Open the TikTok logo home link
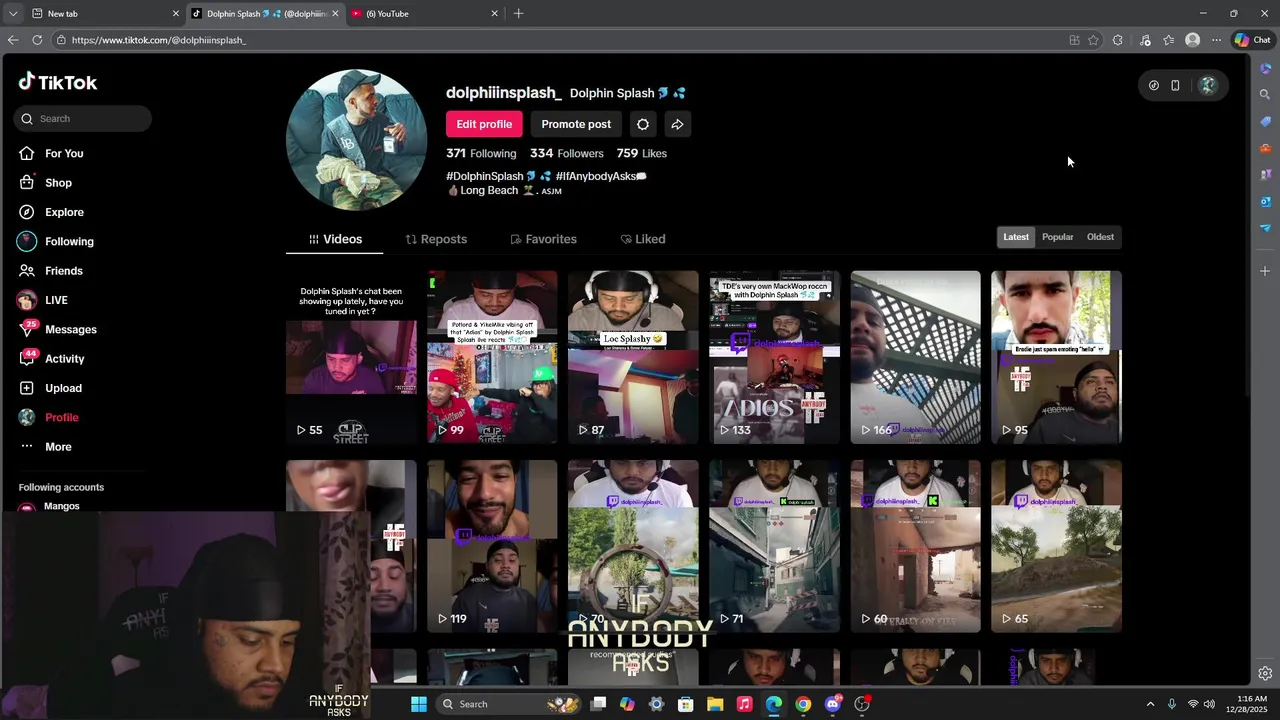The image size is (1280, 720). pyautogui.click(x=58, y=82)
